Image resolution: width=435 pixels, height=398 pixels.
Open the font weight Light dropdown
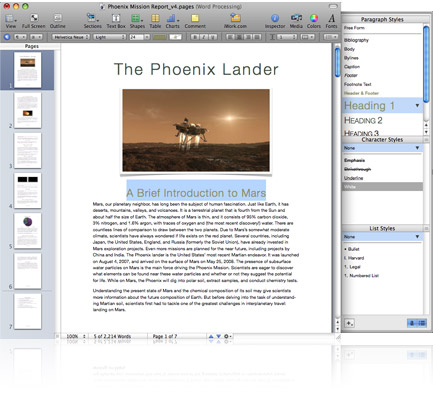click(110, 37)
